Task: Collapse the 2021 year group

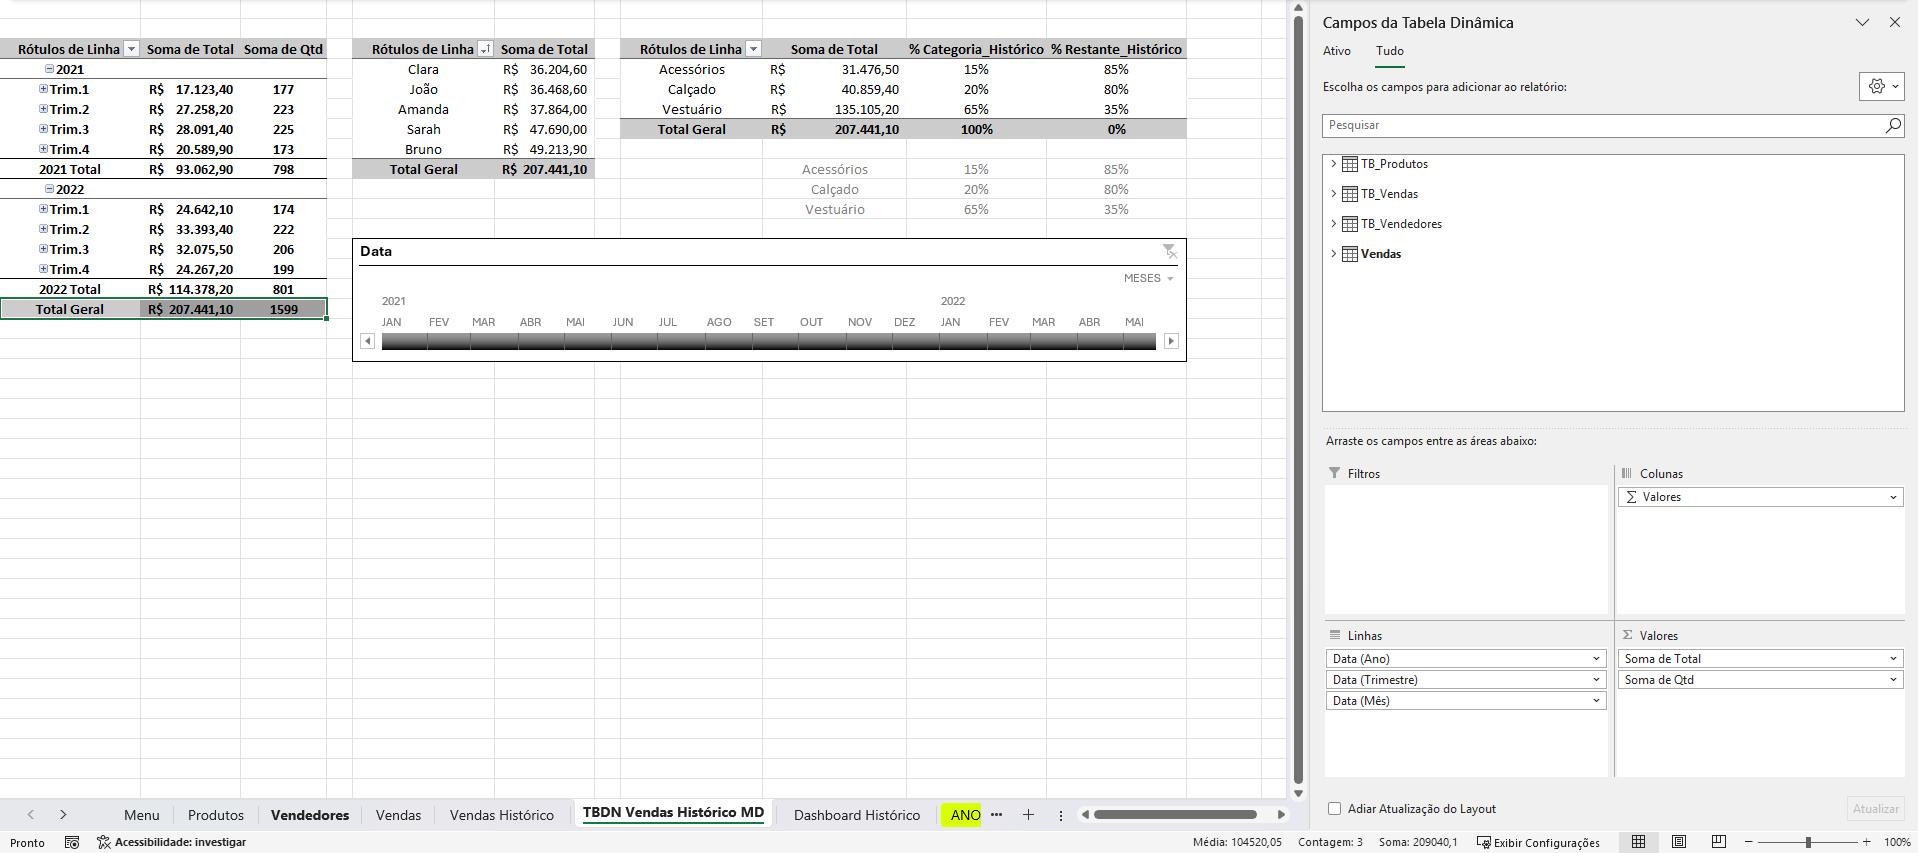Action: [x=49, y=69]
